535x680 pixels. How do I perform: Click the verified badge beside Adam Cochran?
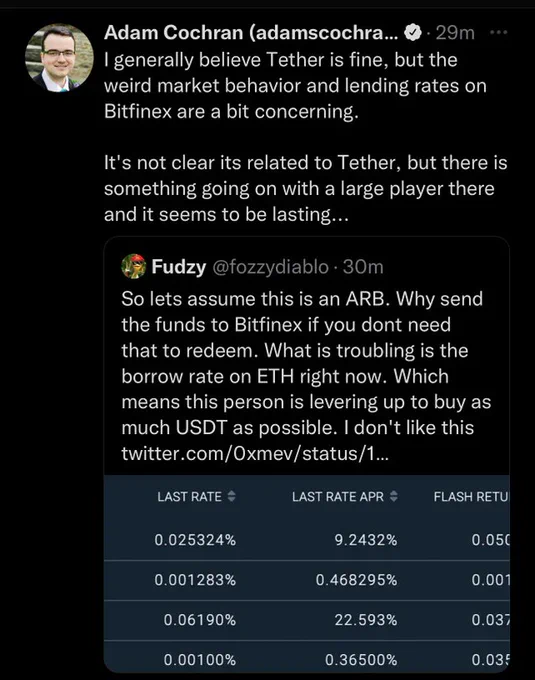pyautogui.click(x=413, y=33)
